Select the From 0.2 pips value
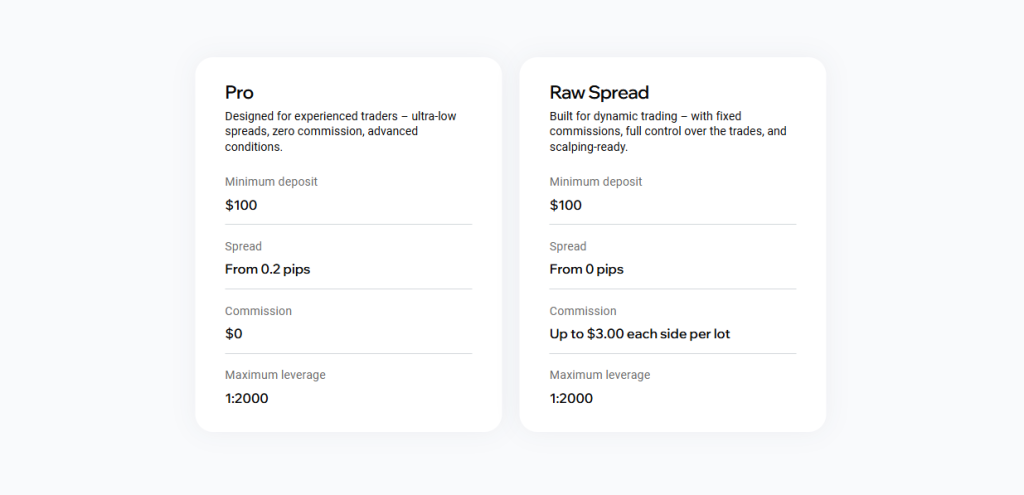Image resolution: width=1024 pixels, height=495 pixels. [267, 269]
